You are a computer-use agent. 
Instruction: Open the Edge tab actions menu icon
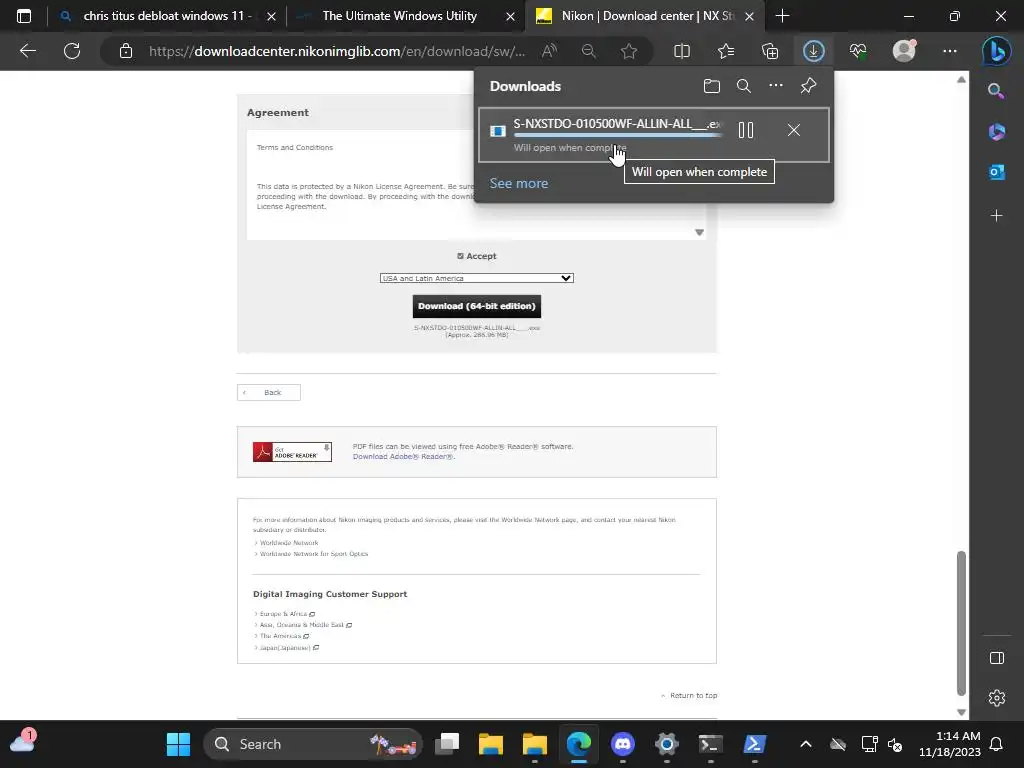tap(24, 16)
